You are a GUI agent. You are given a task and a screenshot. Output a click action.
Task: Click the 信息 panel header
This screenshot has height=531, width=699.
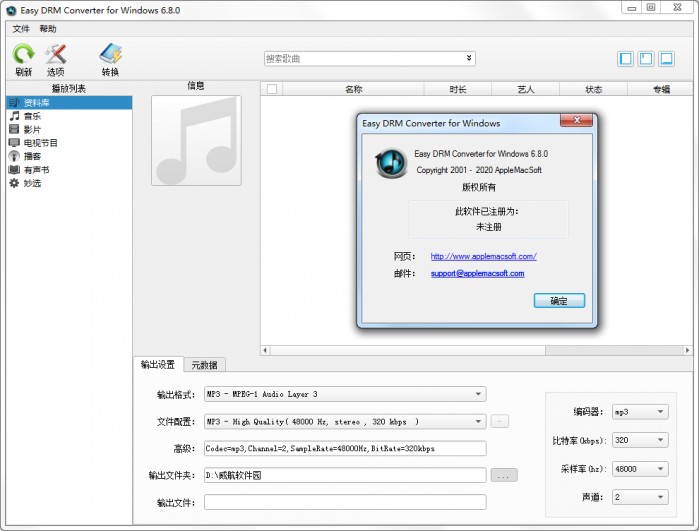point(196,86)
